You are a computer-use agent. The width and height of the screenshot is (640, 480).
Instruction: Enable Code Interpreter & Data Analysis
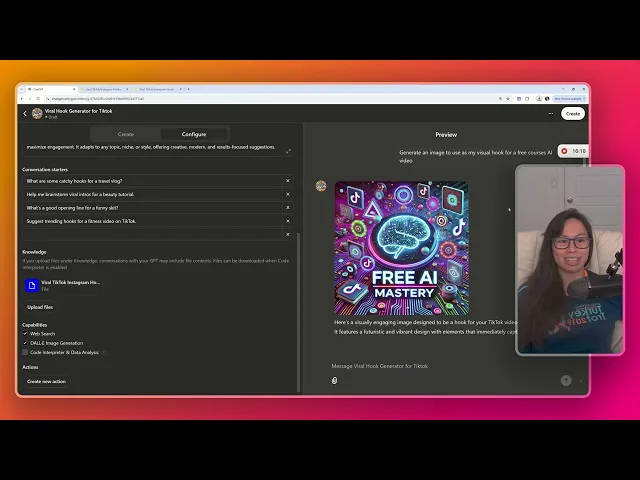25,352
